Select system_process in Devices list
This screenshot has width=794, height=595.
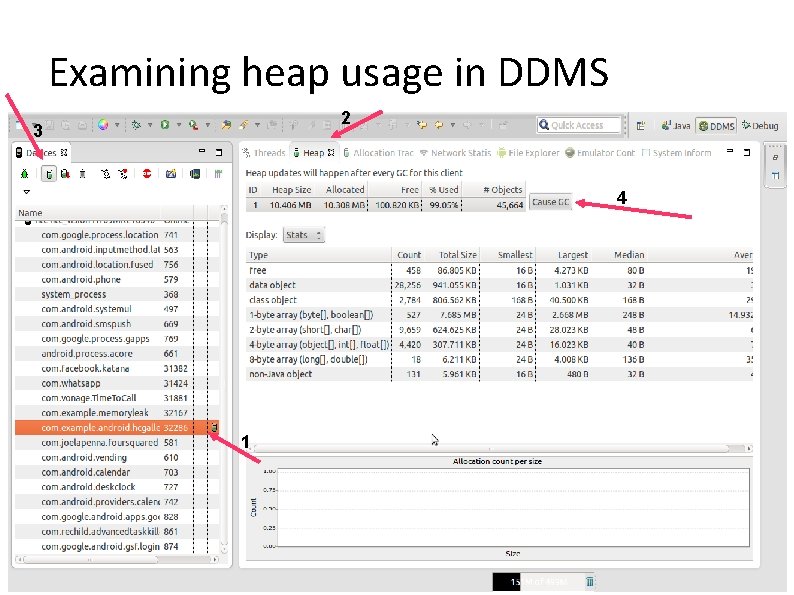[x=116, y=294]
